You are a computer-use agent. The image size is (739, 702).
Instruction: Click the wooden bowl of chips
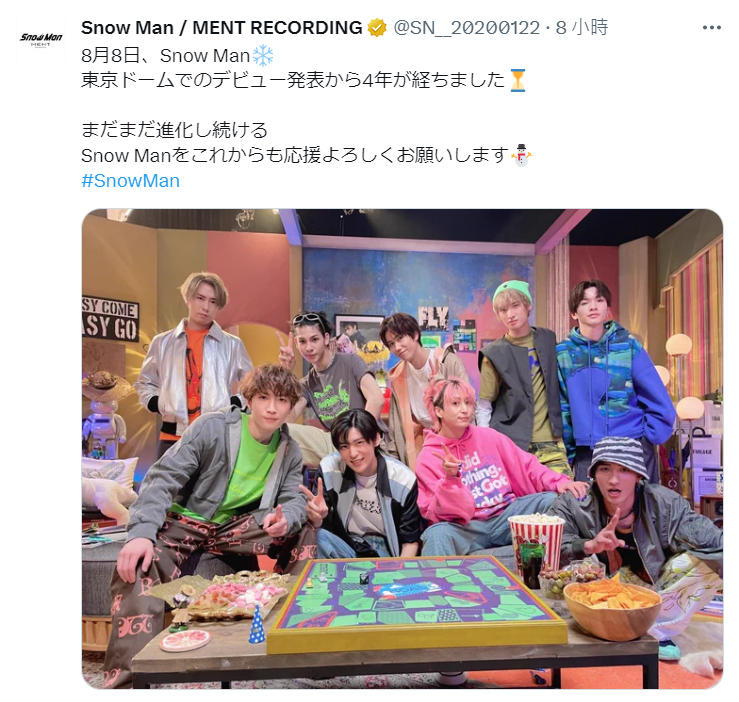pos(612,607)
